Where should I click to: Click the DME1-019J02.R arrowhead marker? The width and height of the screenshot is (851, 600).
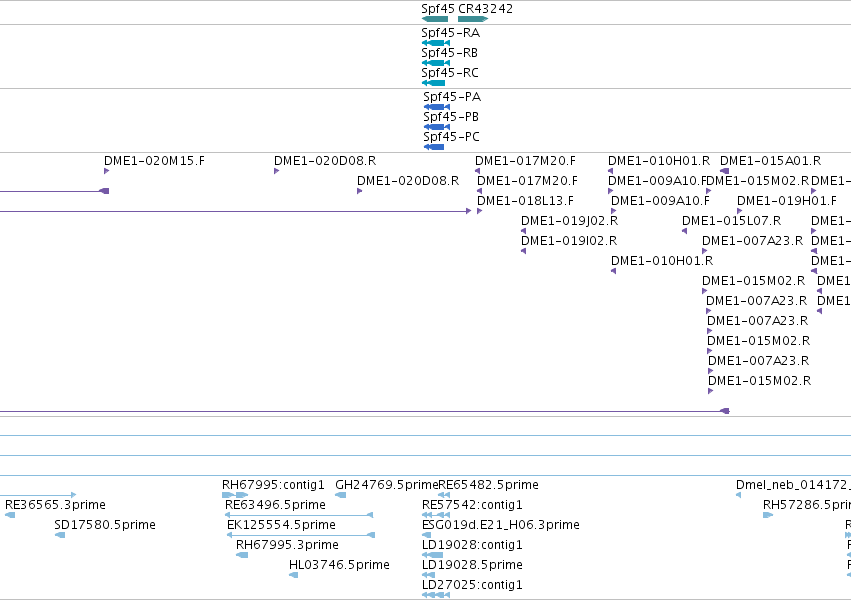click(x=523, y=231)
